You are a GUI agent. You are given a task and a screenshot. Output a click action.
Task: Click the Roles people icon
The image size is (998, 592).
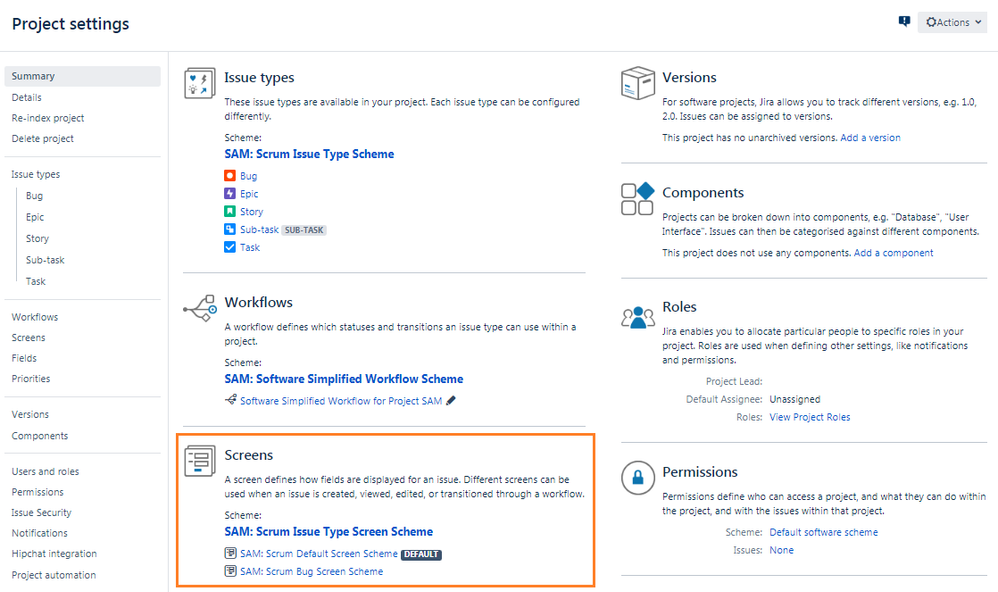(x=638, y=317)
